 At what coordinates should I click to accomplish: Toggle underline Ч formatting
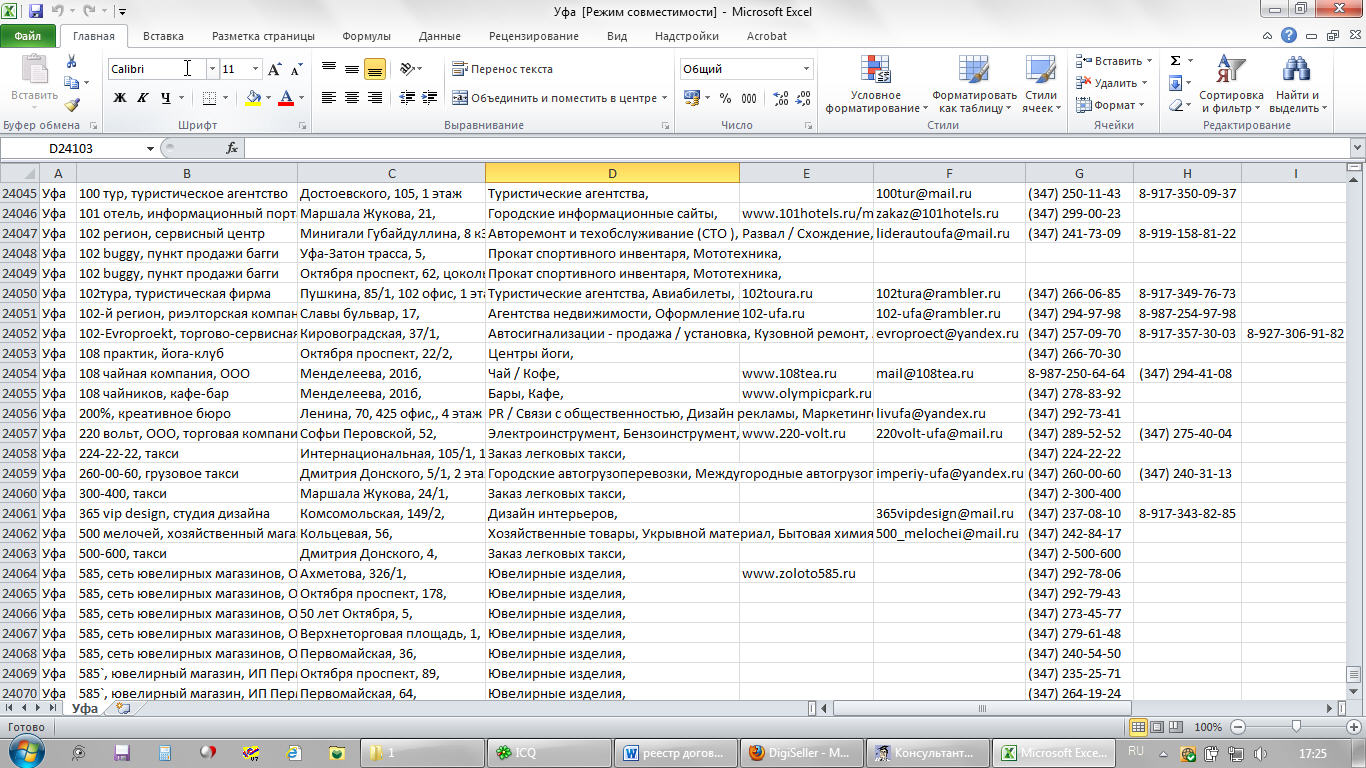coord(165,98)
